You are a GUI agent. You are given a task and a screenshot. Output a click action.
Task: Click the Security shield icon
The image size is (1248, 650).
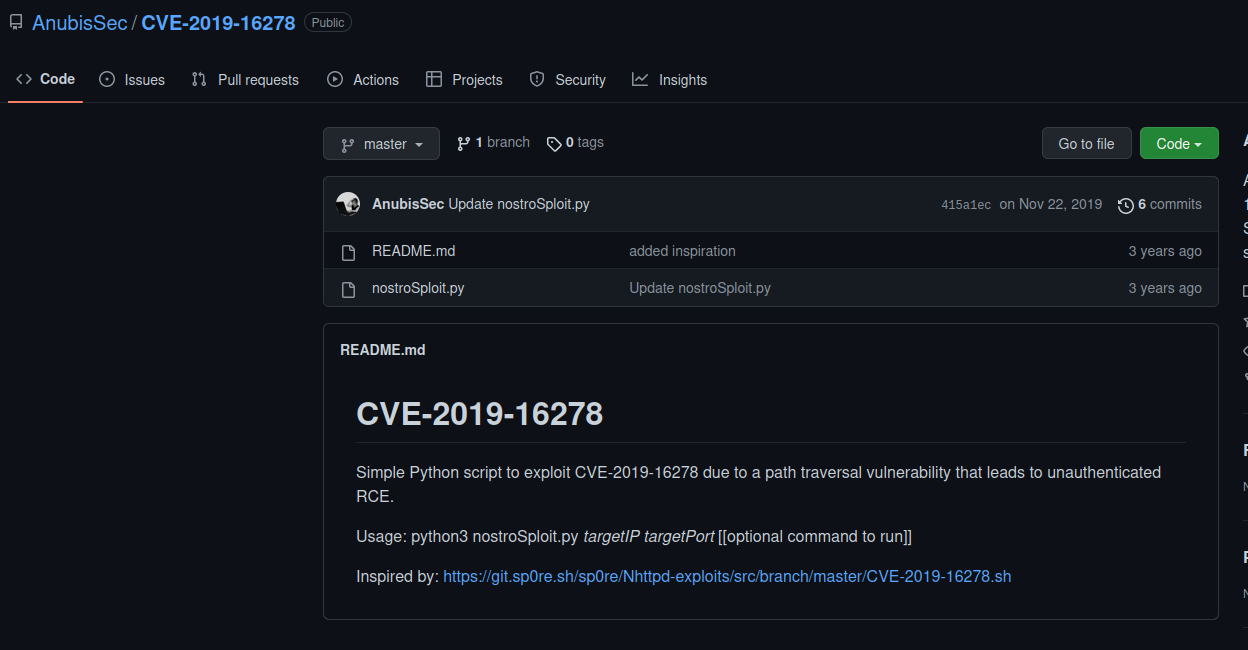pyautogui.click(x=537, y=79)
